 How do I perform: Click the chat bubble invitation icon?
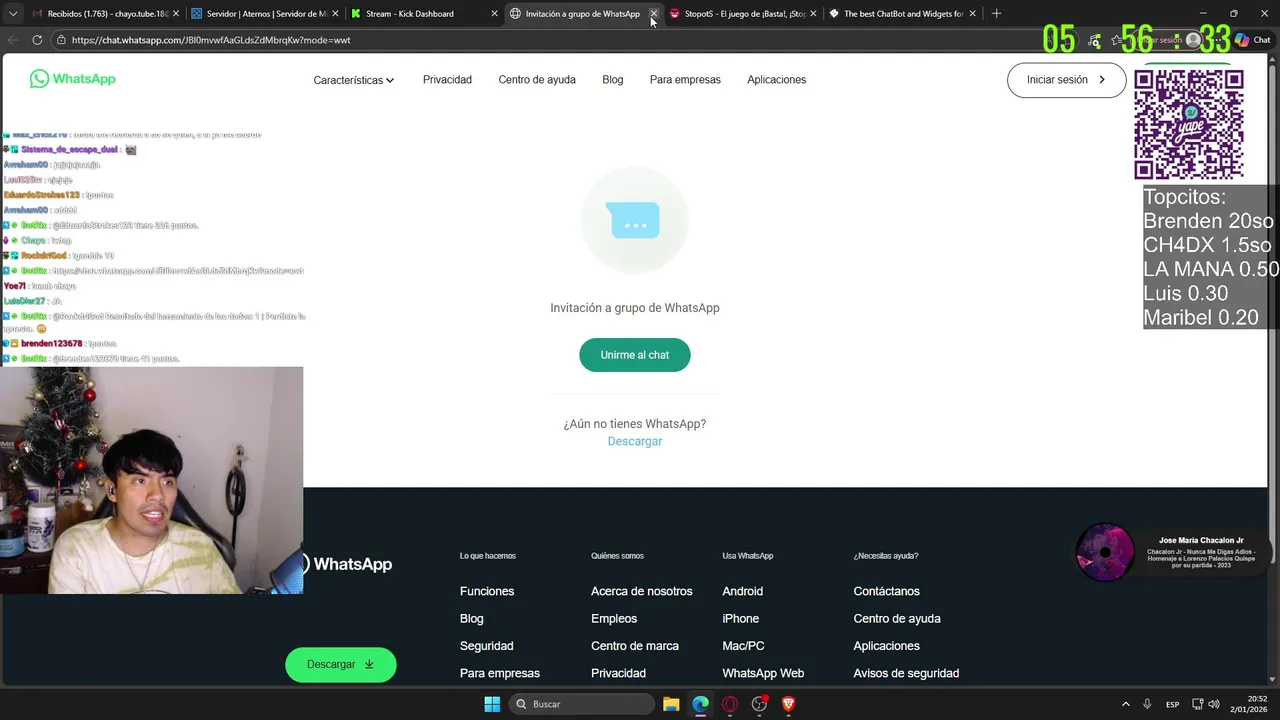pyautogui.click(x=634, y=220)
